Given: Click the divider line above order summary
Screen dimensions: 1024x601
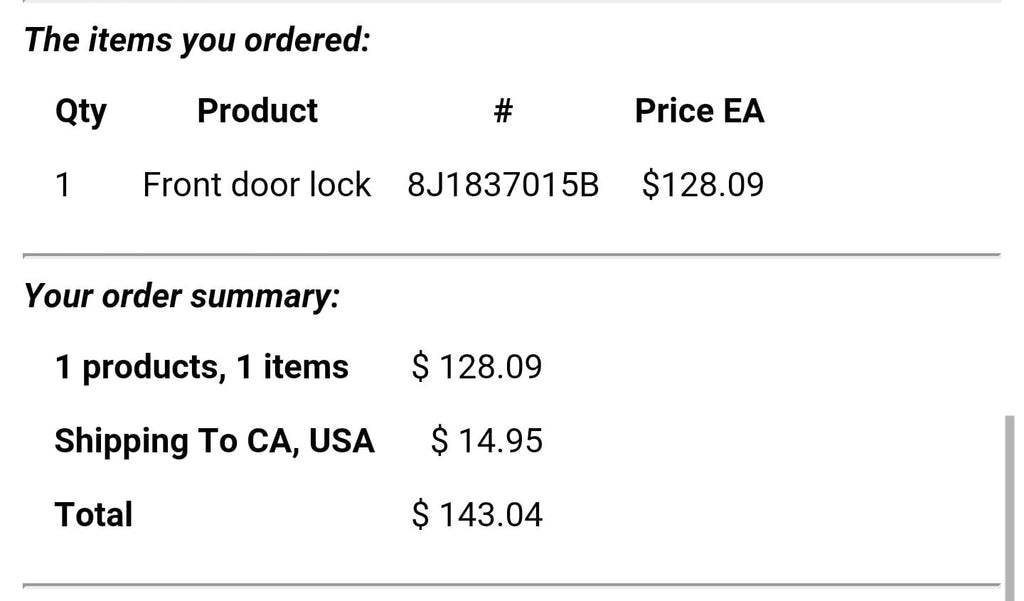Looking at the screenshot, I should click(511, 255).
